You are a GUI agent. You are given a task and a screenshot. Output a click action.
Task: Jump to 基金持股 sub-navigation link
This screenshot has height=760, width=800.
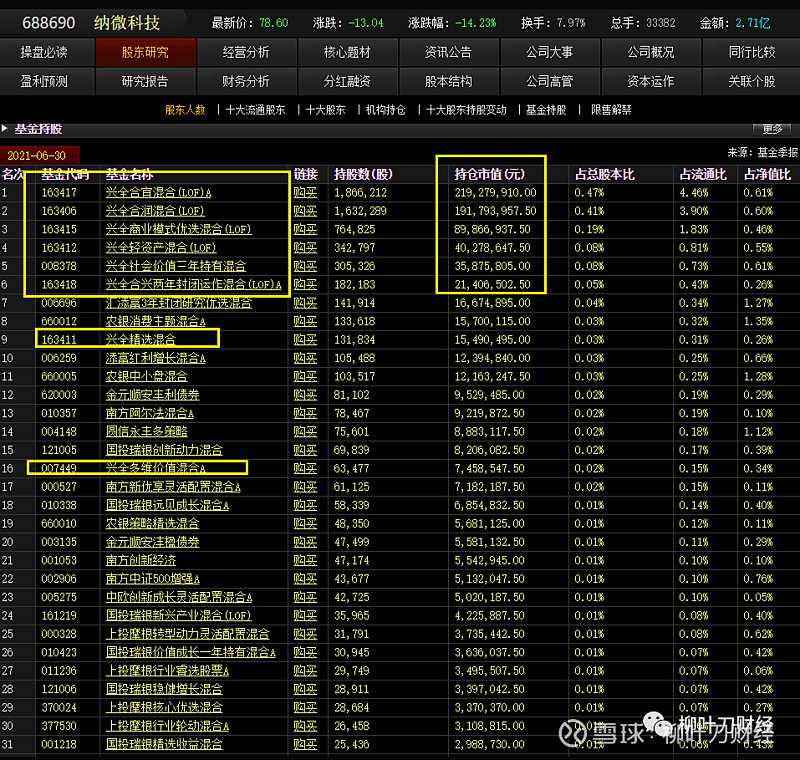point(546,110)
